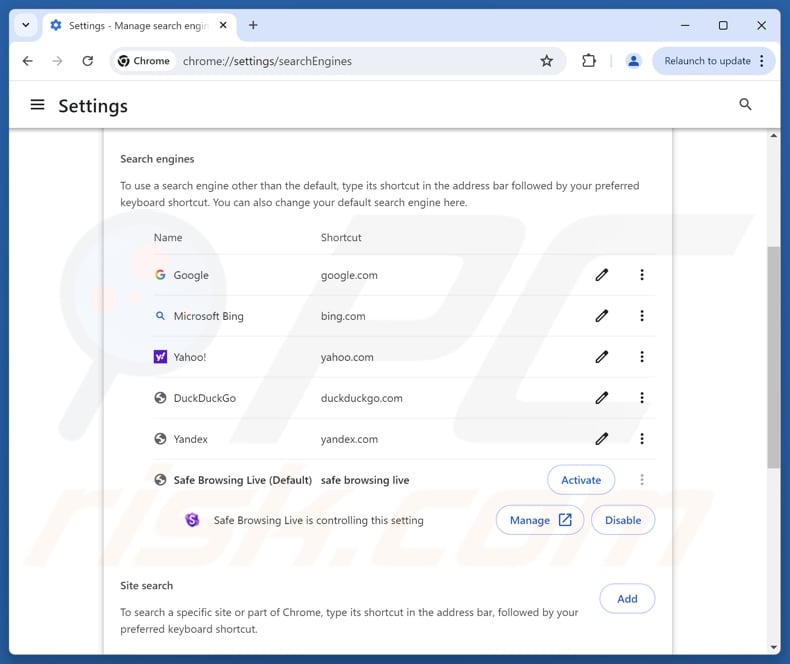
Task: Click the duckduckgo.com shortcut text
Action: [362, 398]
